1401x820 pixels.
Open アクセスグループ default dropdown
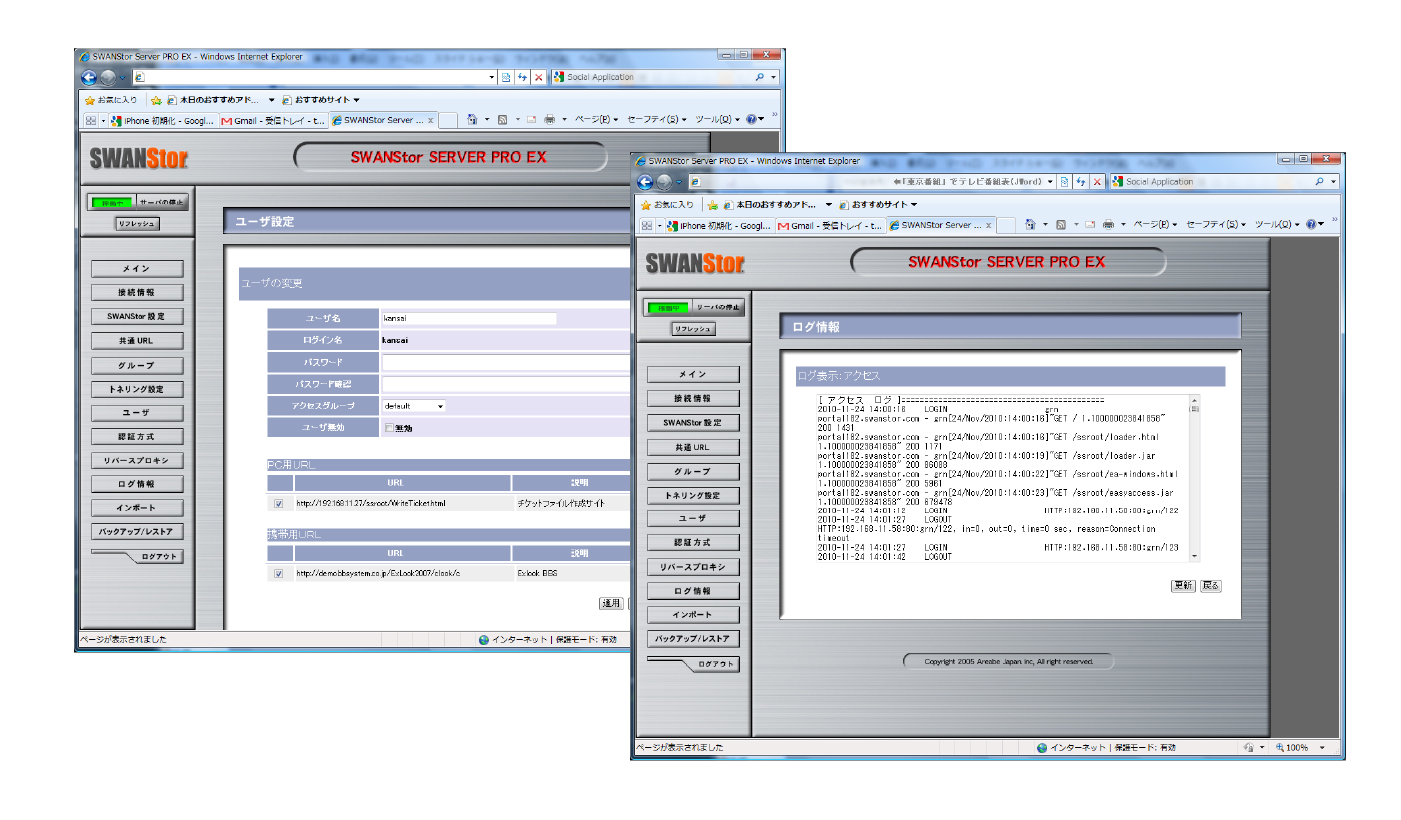click(414, 406)
